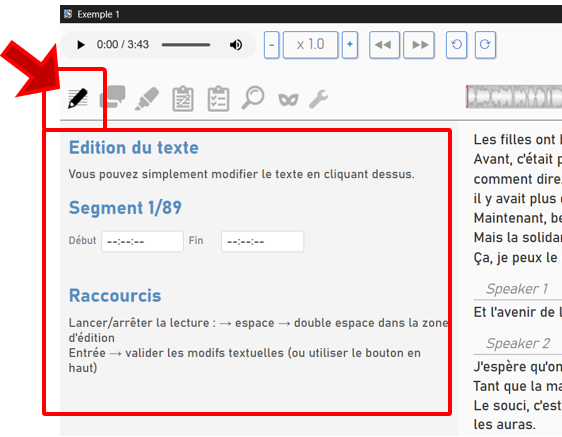The image size is (562, 437).
Task: Click the line starting 'Tant que la ma'
Action: [x=518, y=386]
